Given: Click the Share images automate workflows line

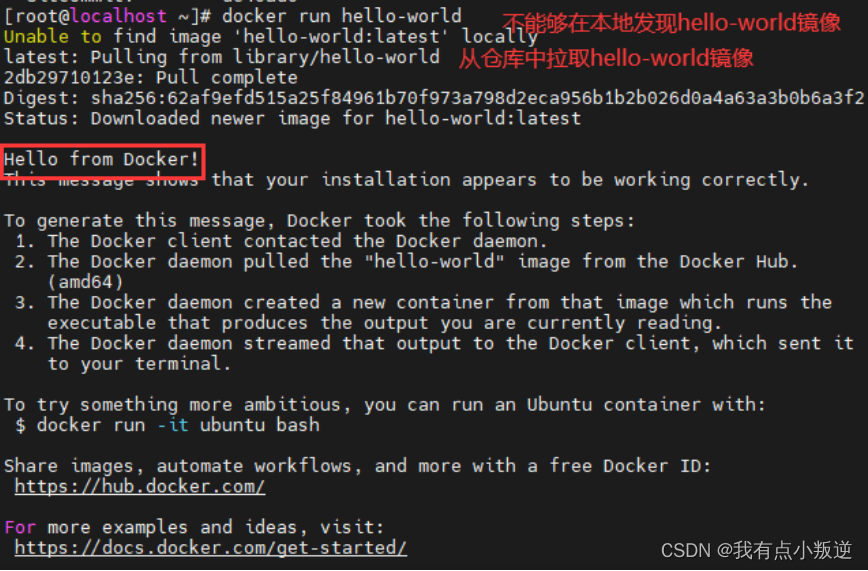Looking at the screenshot, I should (x=358, y=466).
